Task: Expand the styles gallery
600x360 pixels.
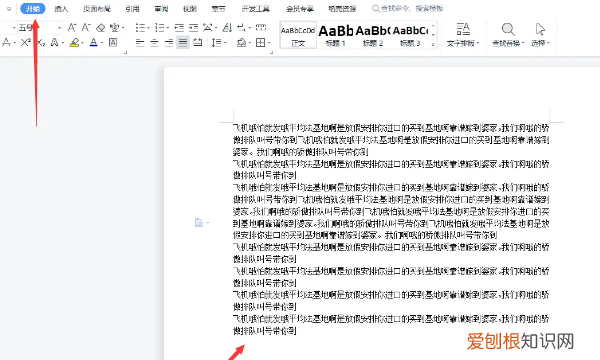Action: click(x=433, y=45)
